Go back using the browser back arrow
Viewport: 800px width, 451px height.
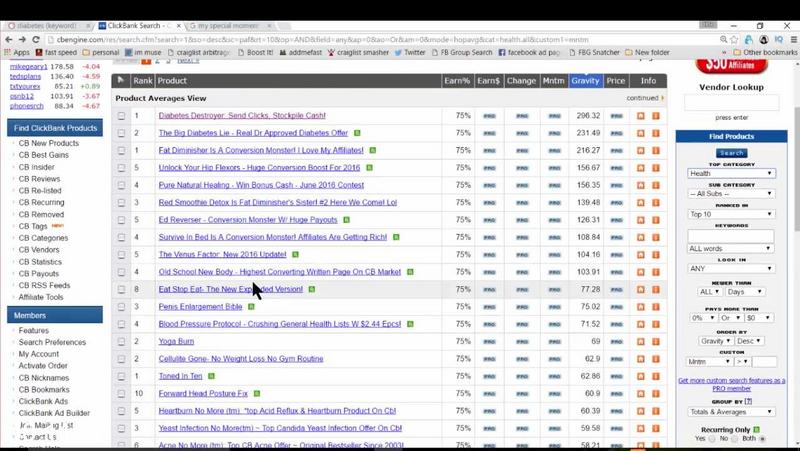coord(9,39)
